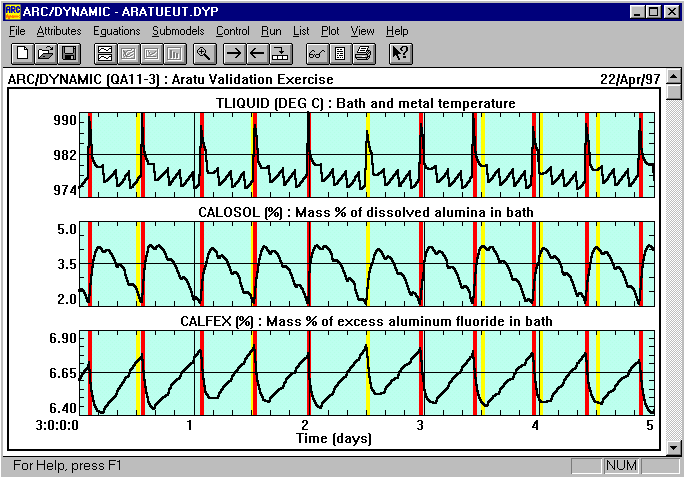Open the File menu

17,31
